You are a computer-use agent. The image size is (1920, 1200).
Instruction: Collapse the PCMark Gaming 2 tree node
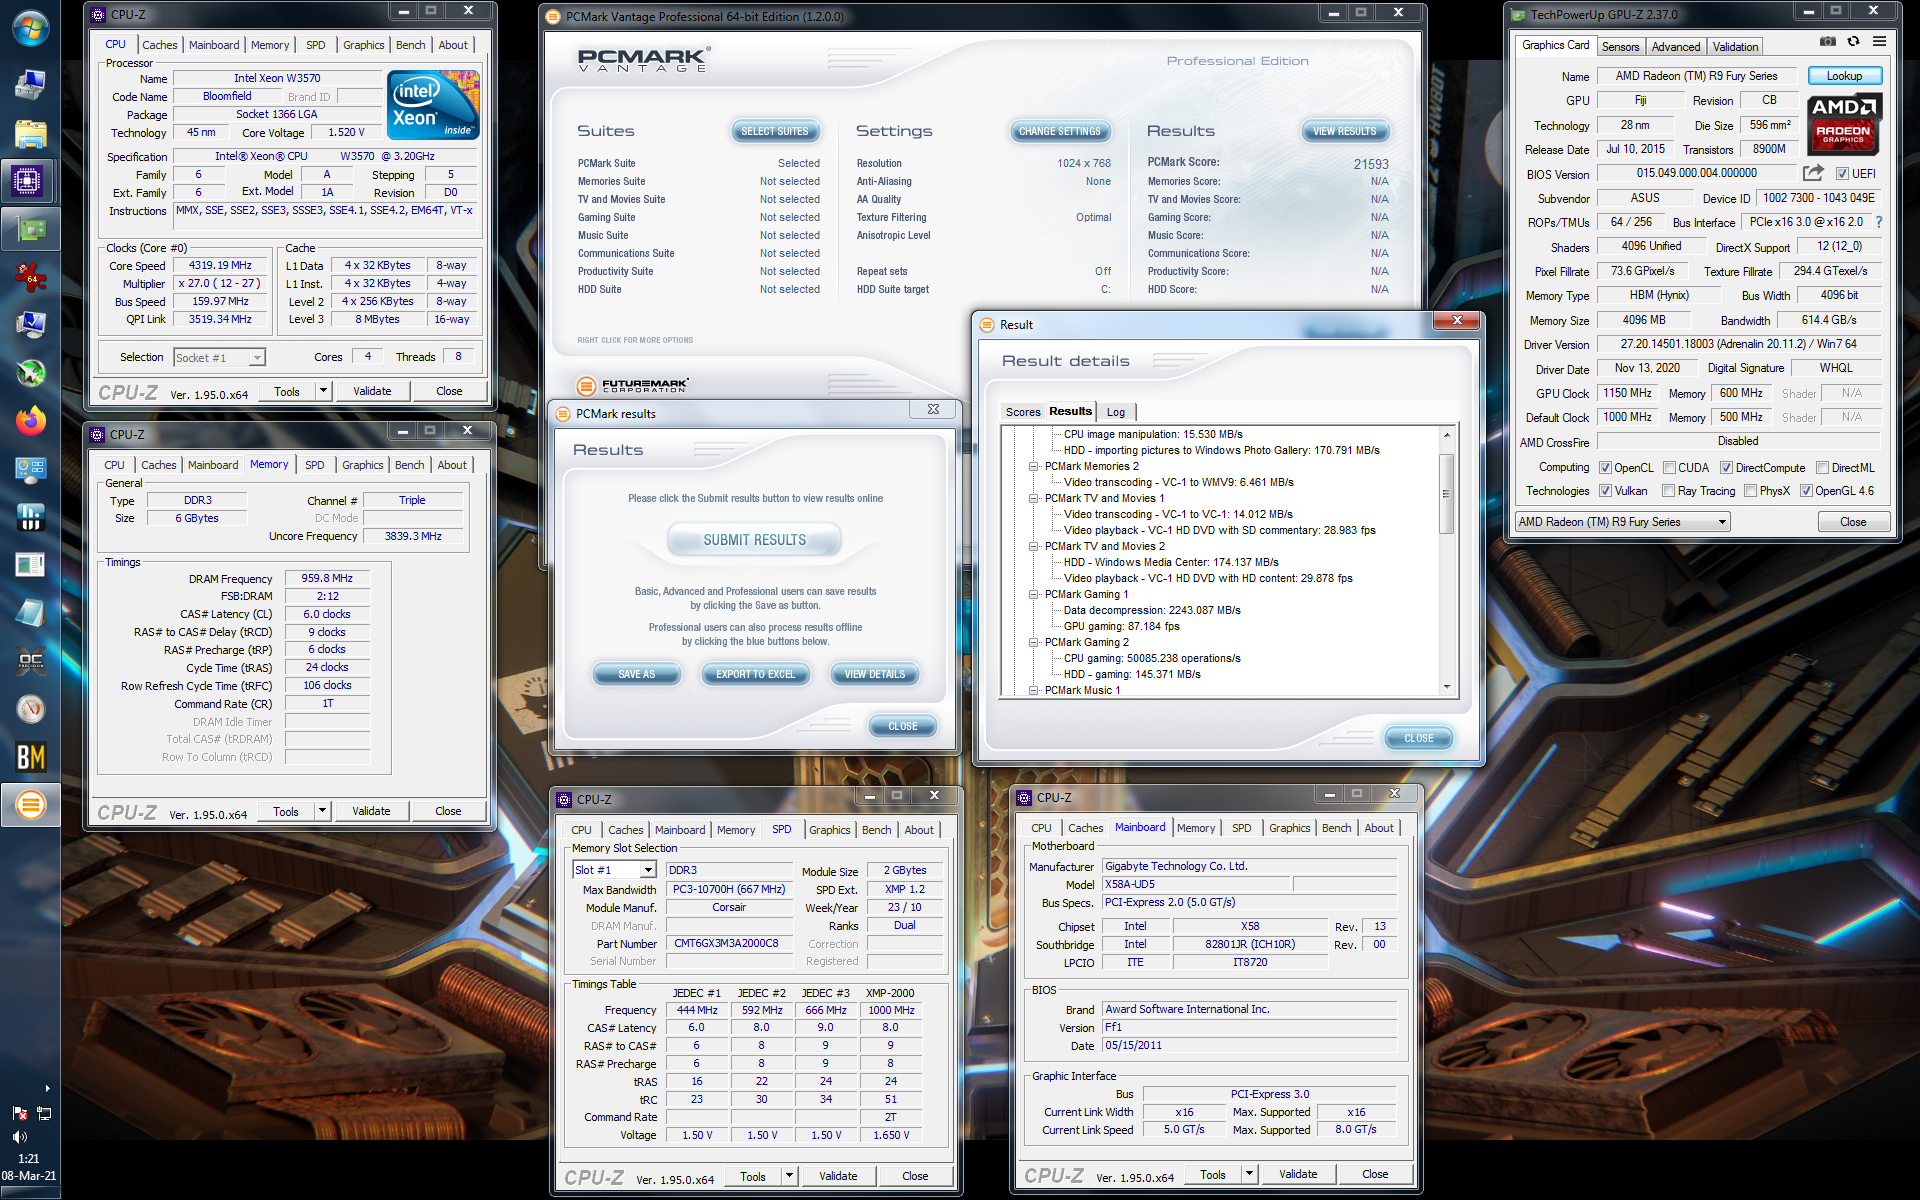point(1034,642)
